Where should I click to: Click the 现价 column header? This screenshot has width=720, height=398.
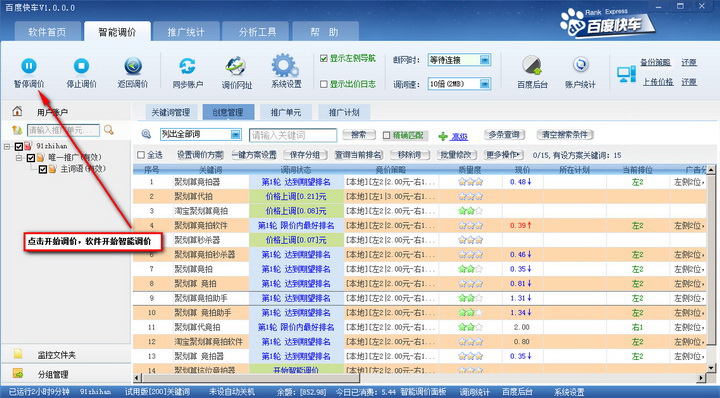523,170
